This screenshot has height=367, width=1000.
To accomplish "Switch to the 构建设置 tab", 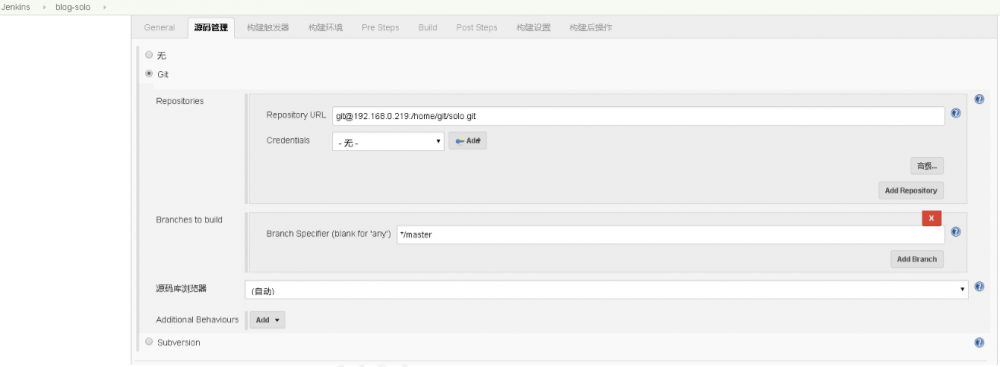I will [x=533, y=27].
